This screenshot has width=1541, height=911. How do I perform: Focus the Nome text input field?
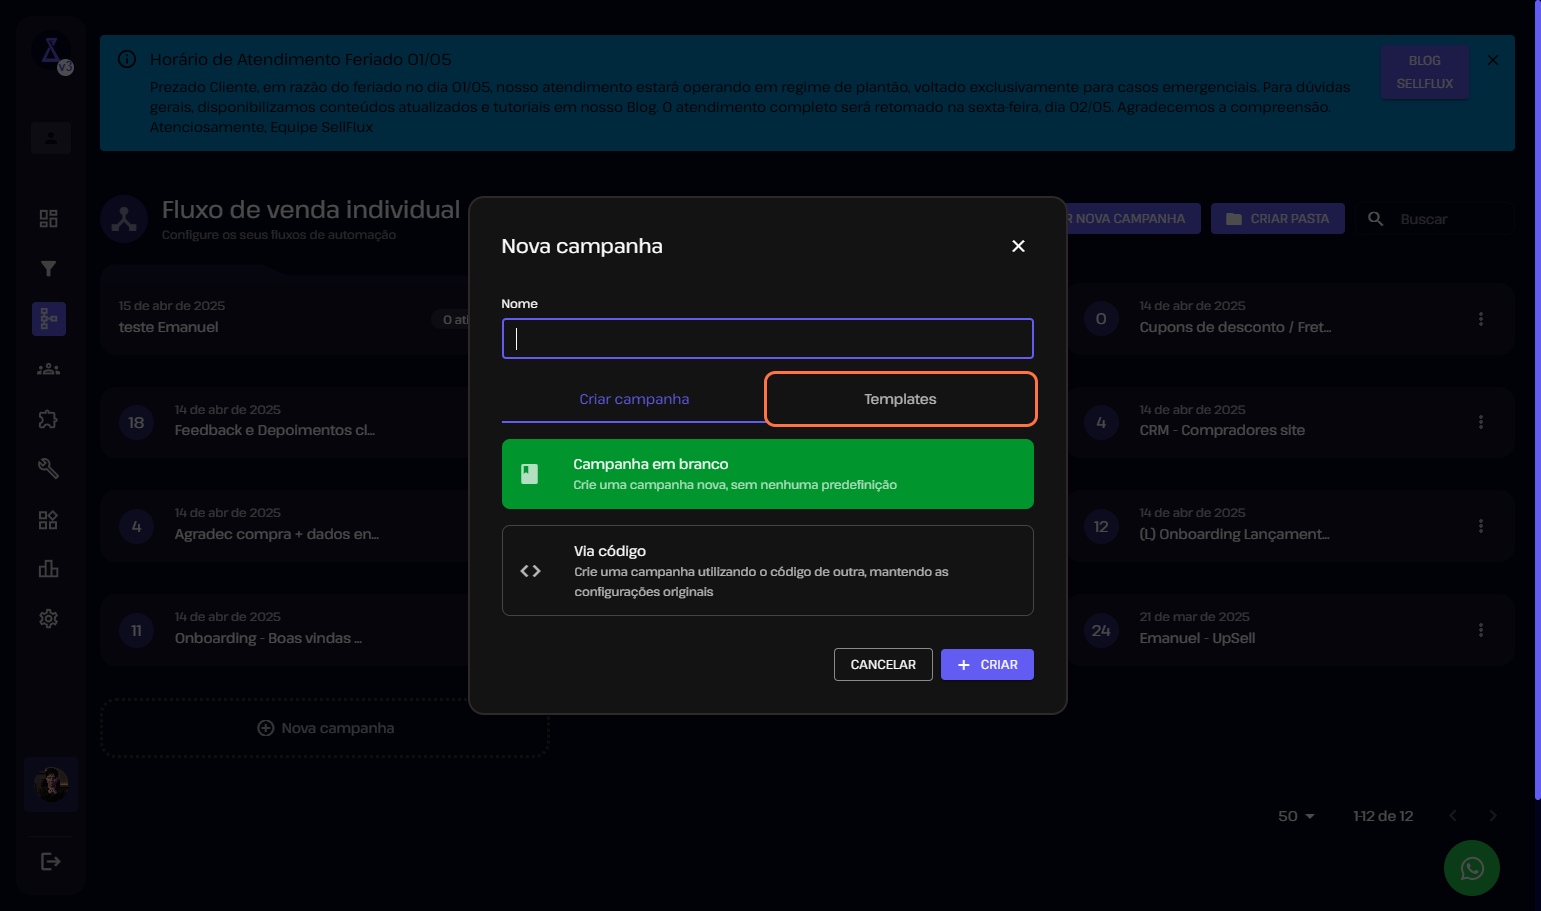coord(767,339)
